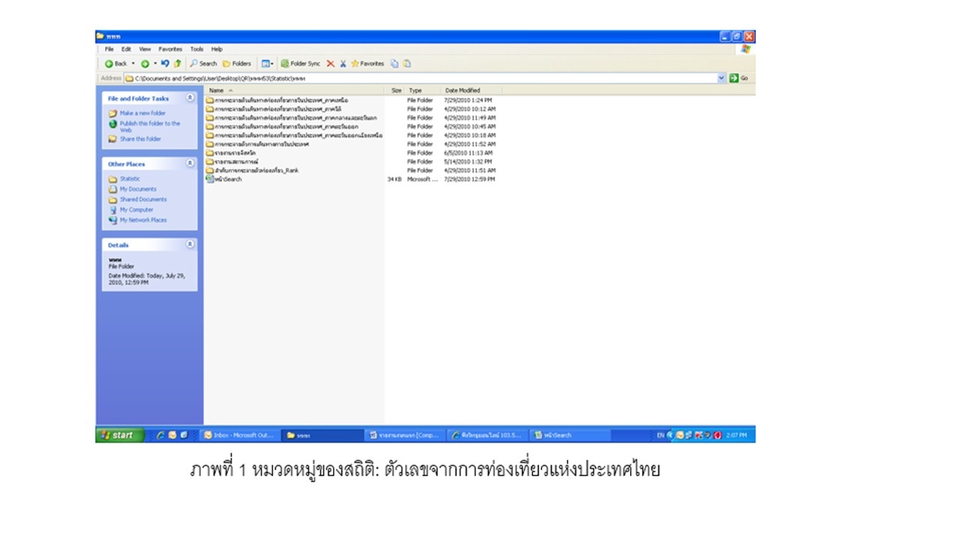This screenshot has height=540, width=960.
Task: Go Back using the green arrow
Action: tap(115, 64)
